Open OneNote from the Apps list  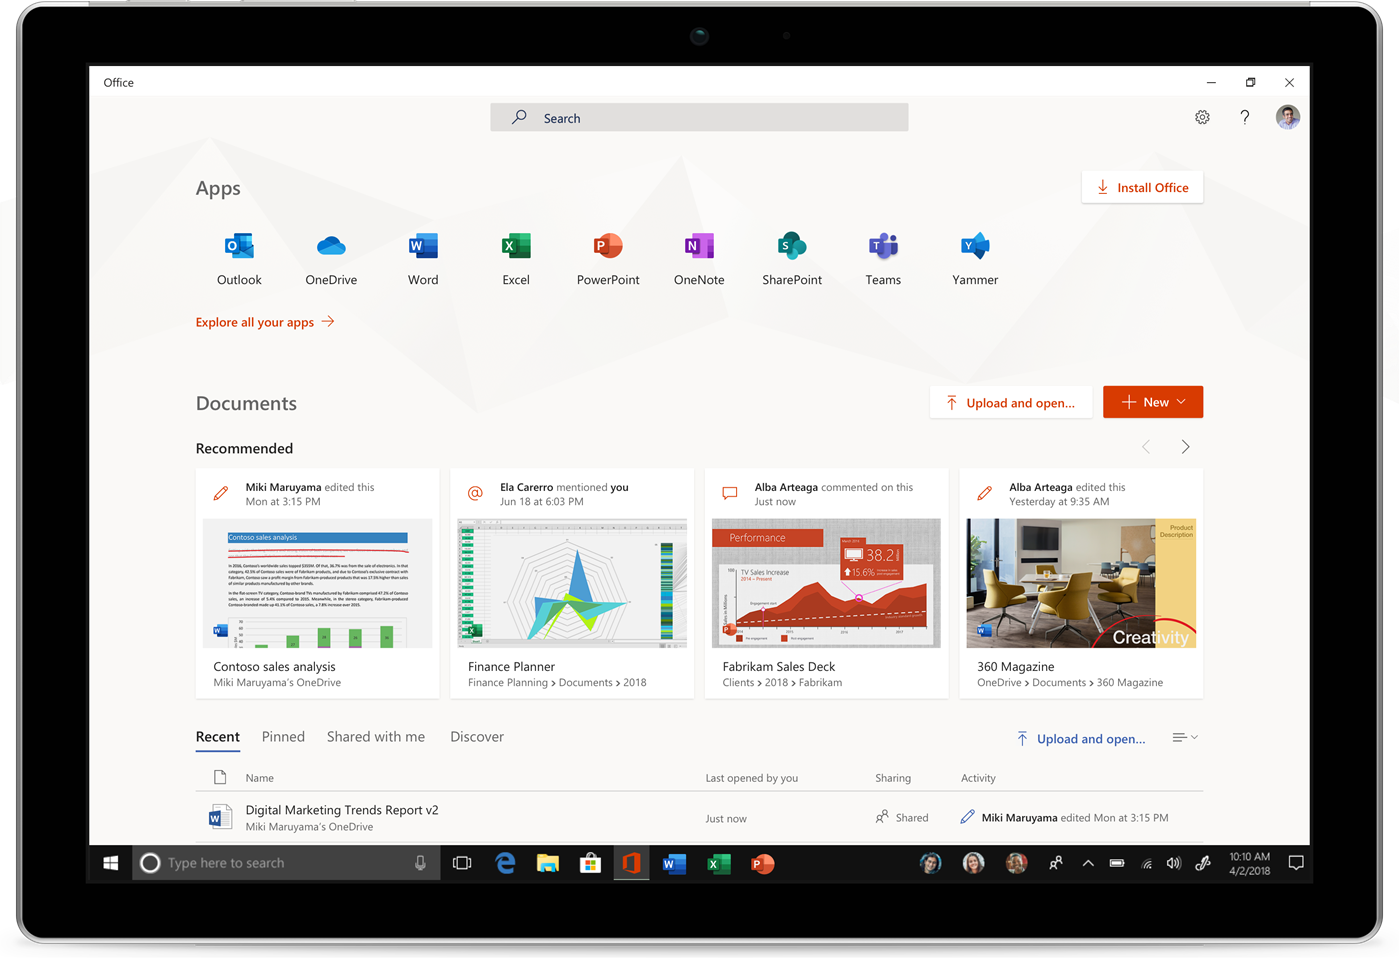[x=699, y=247]
